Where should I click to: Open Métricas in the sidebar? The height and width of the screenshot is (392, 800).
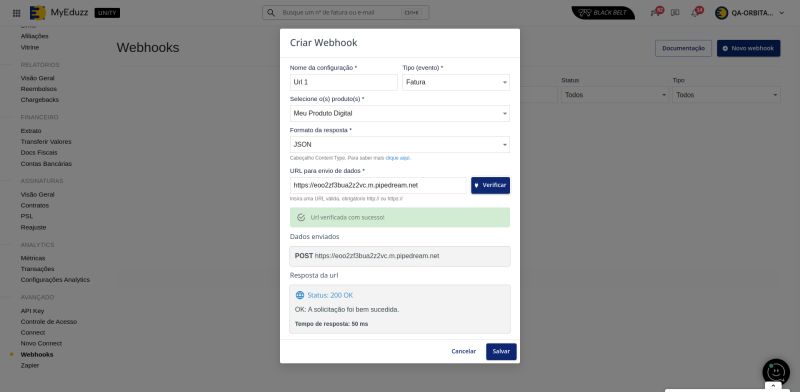coord(33,258)
